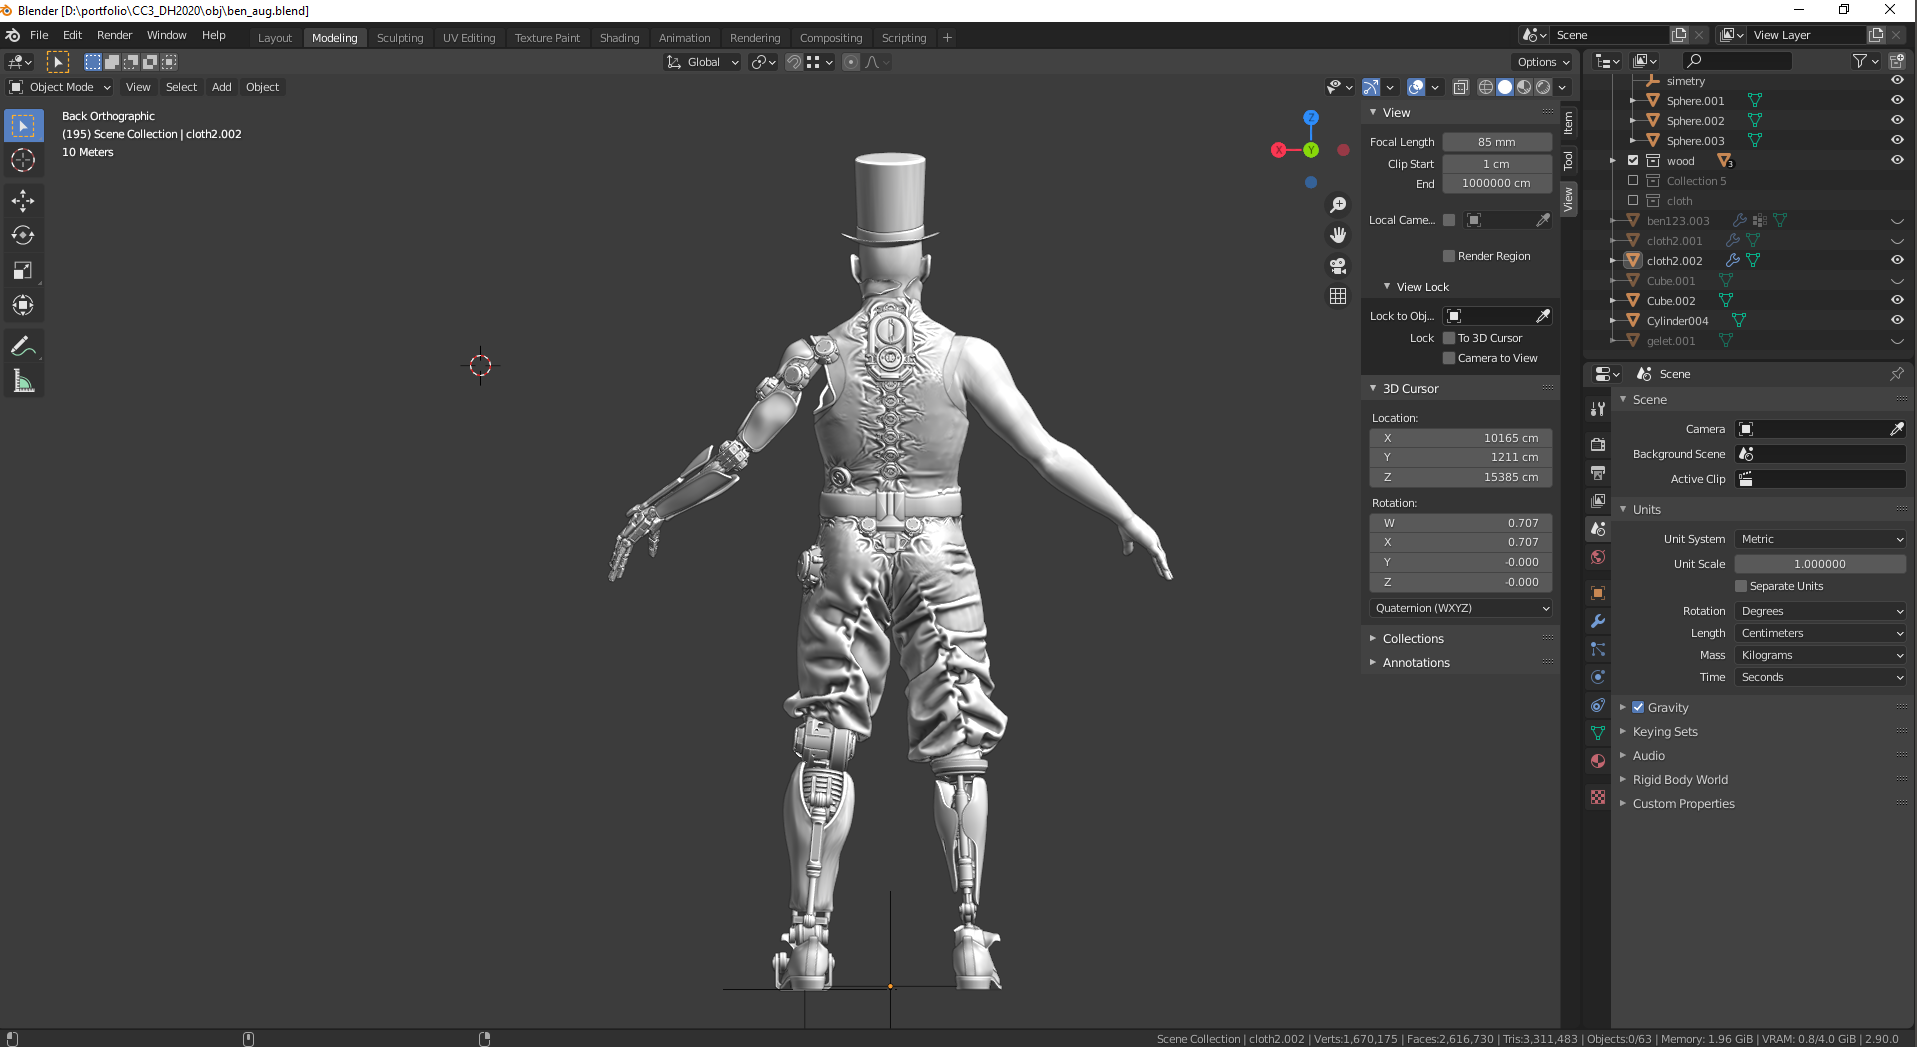
Task: Open the Object properties tab
Action: [1598, 593]
